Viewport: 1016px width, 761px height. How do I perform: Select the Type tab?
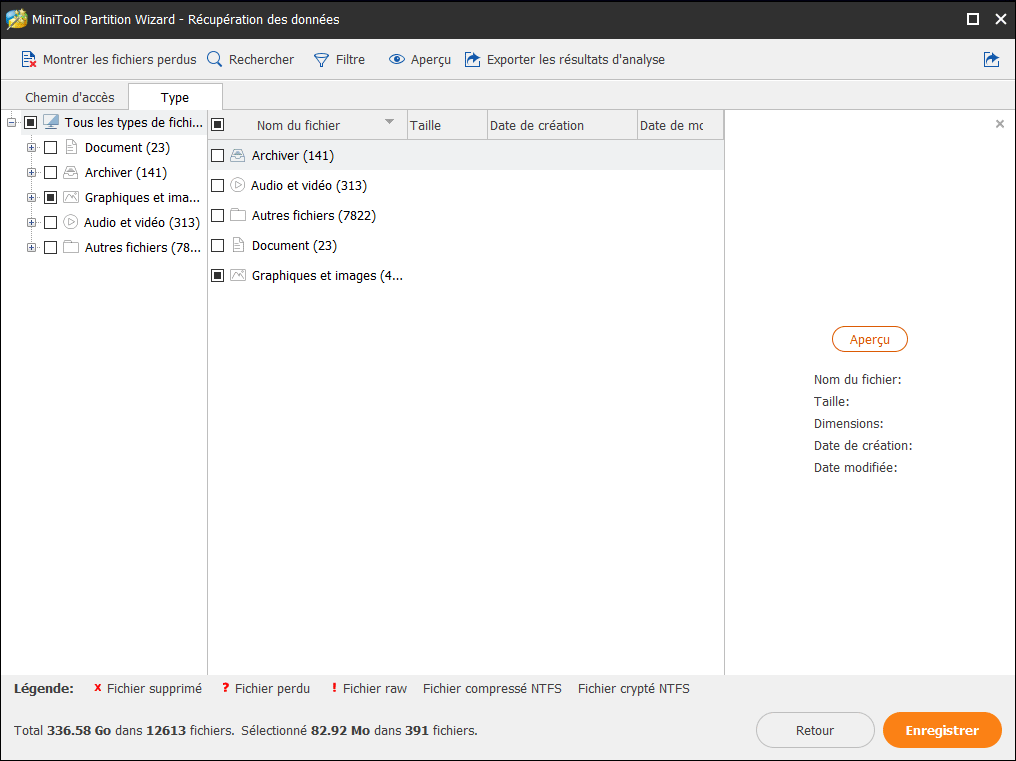point(175,97)
